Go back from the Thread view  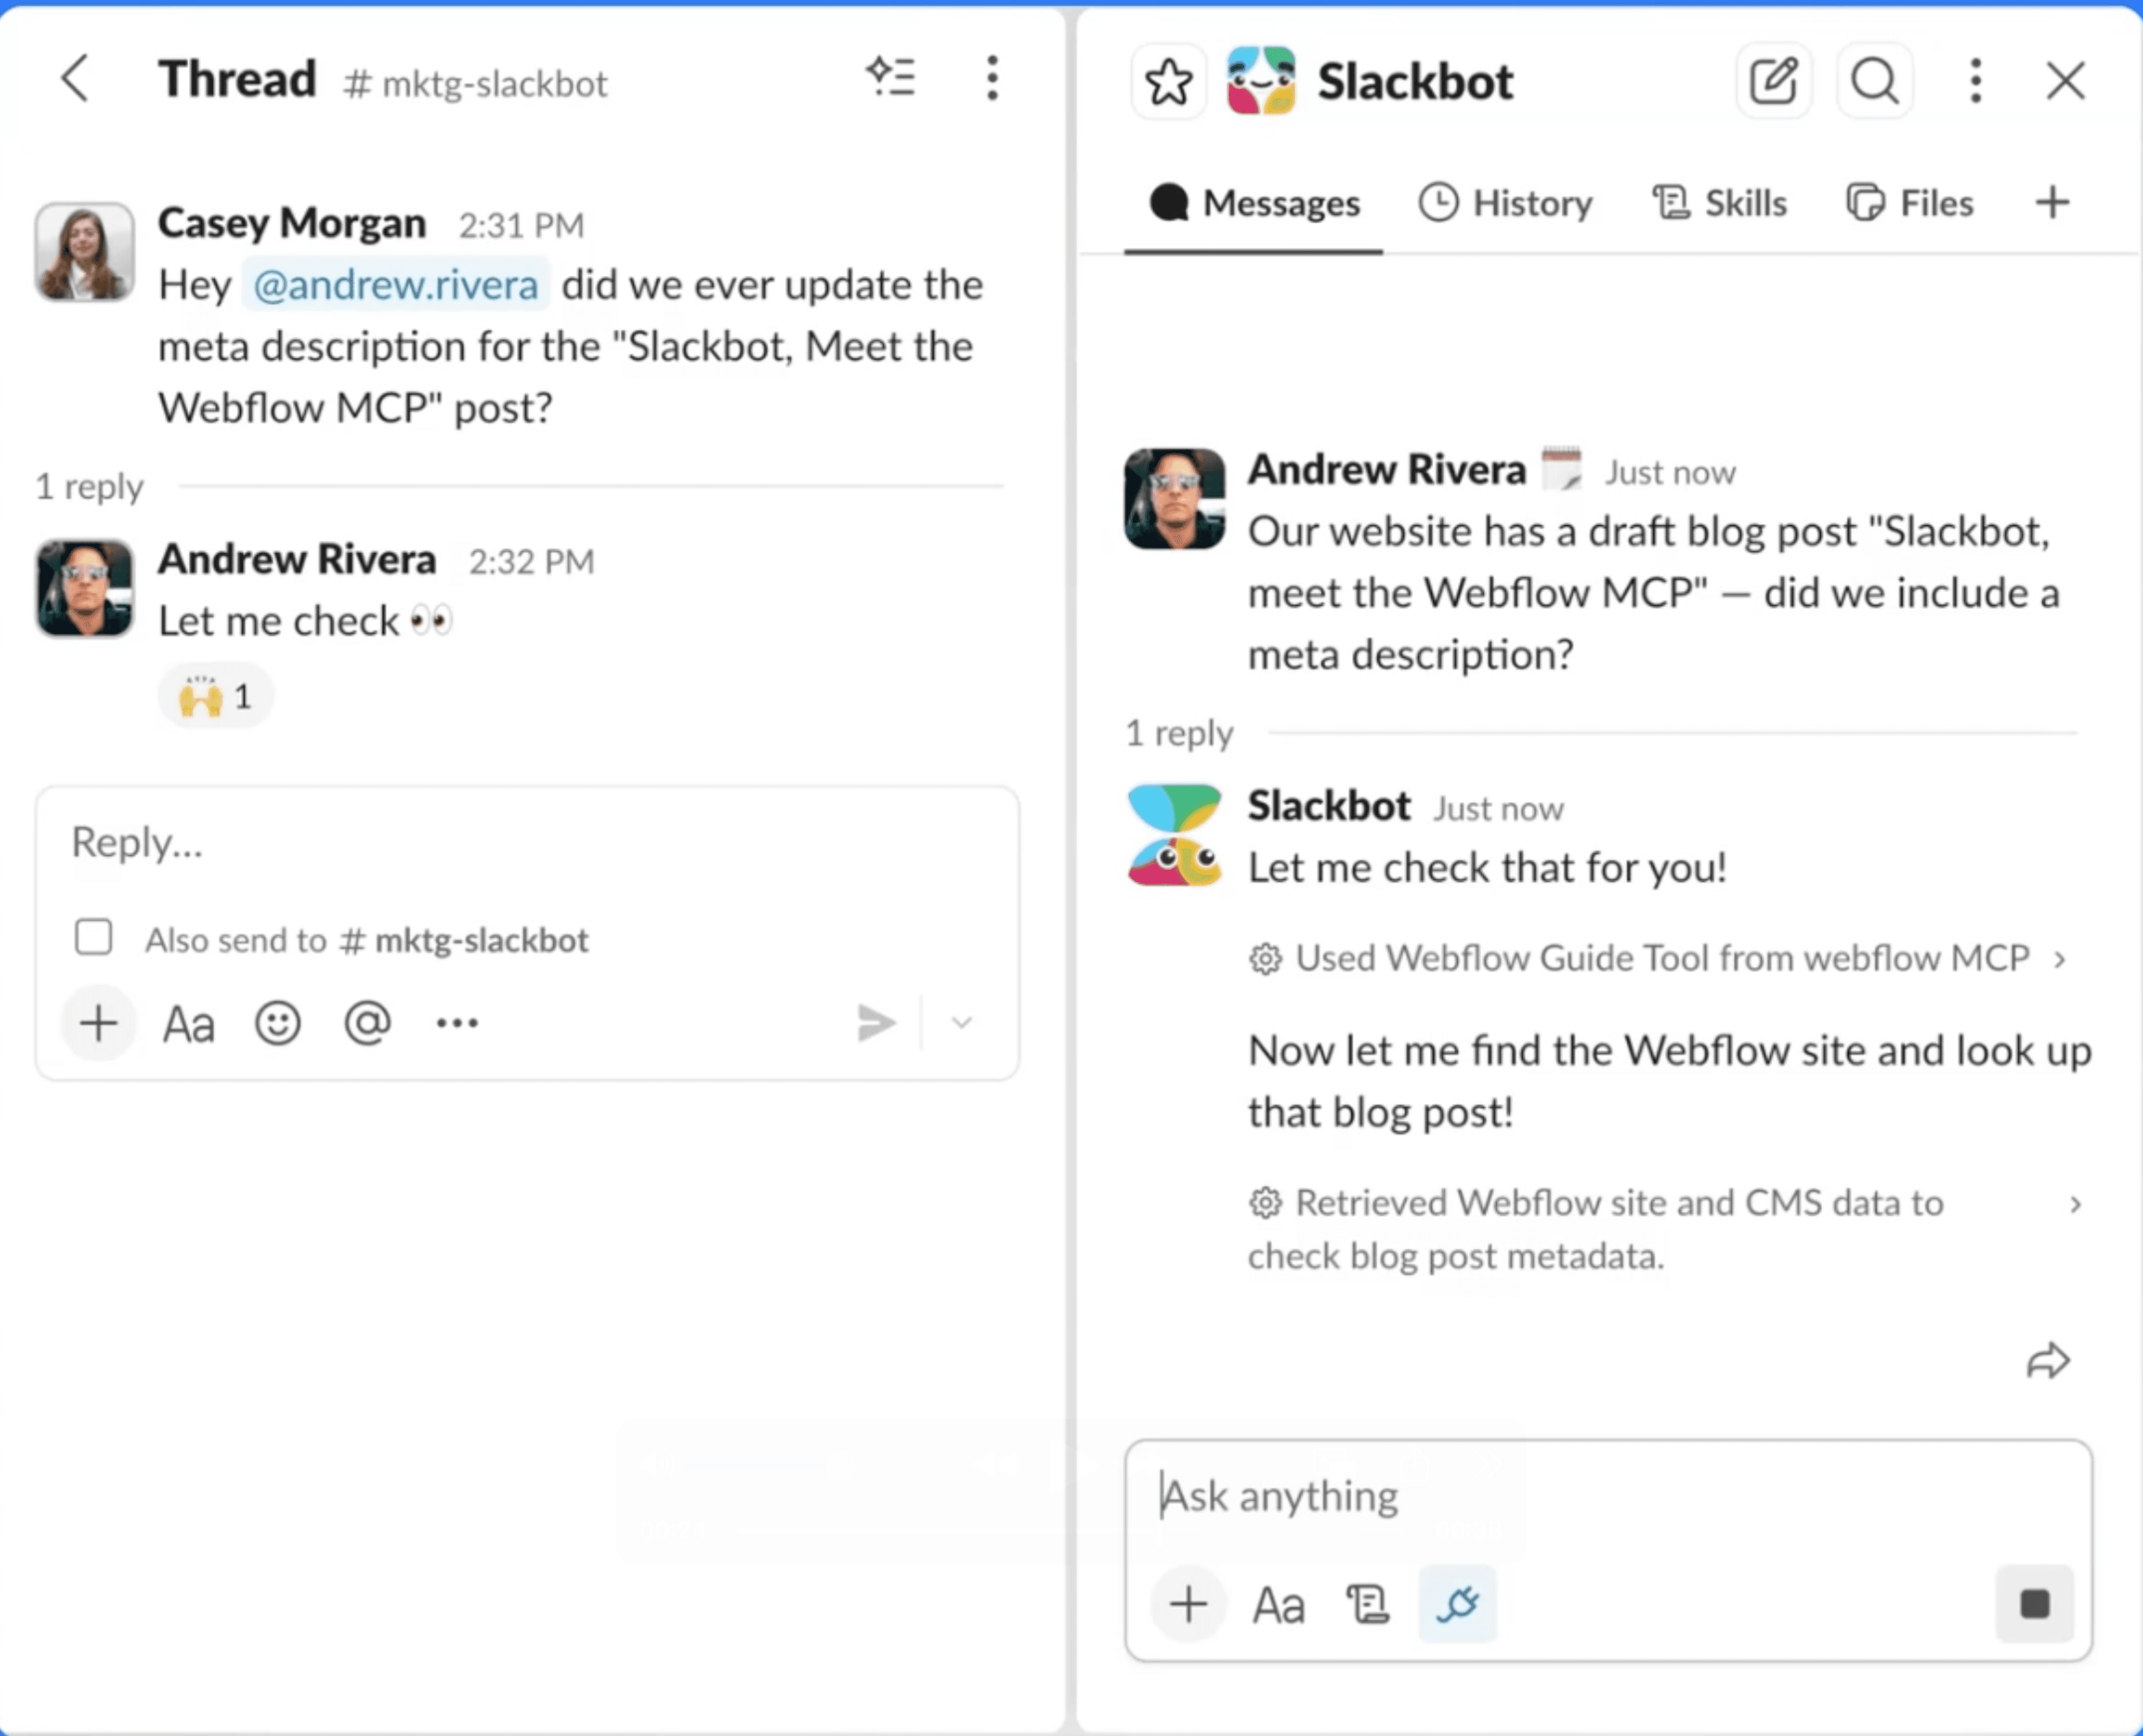[x=75, y=79]
